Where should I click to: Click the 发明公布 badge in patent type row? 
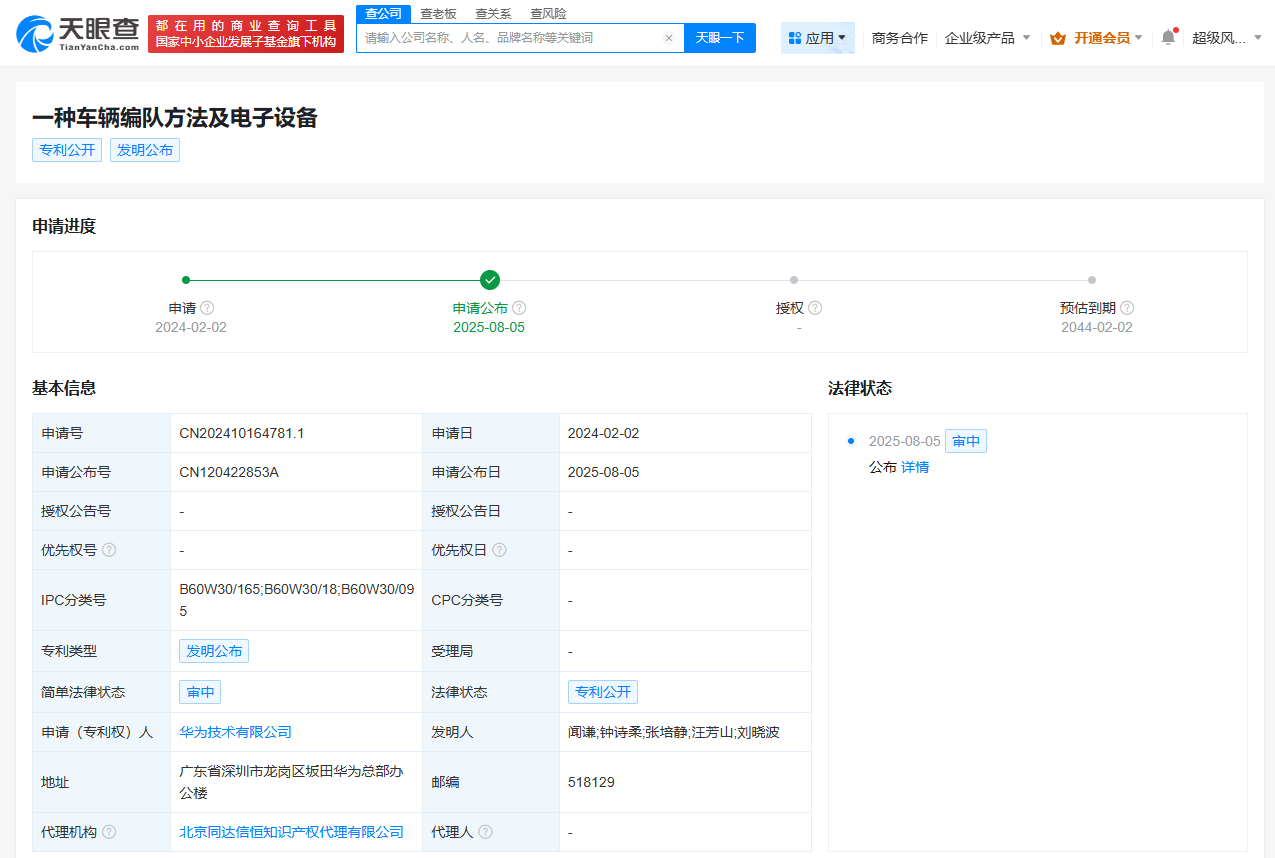point(214,650)
